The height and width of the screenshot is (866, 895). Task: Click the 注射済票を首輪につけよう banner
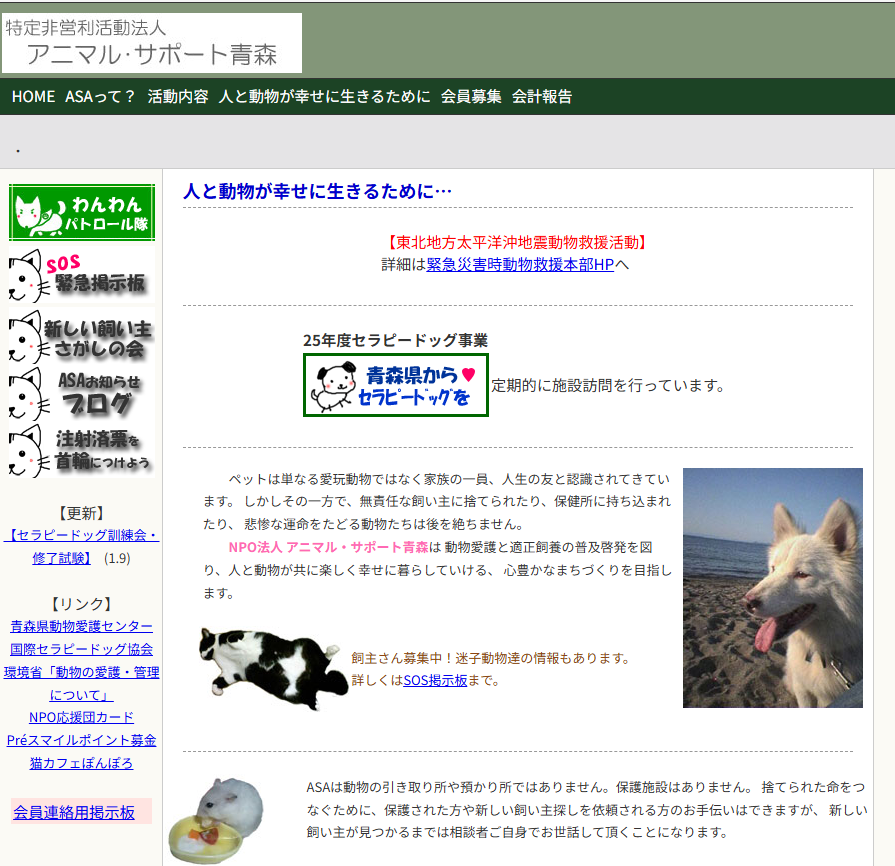80,450
